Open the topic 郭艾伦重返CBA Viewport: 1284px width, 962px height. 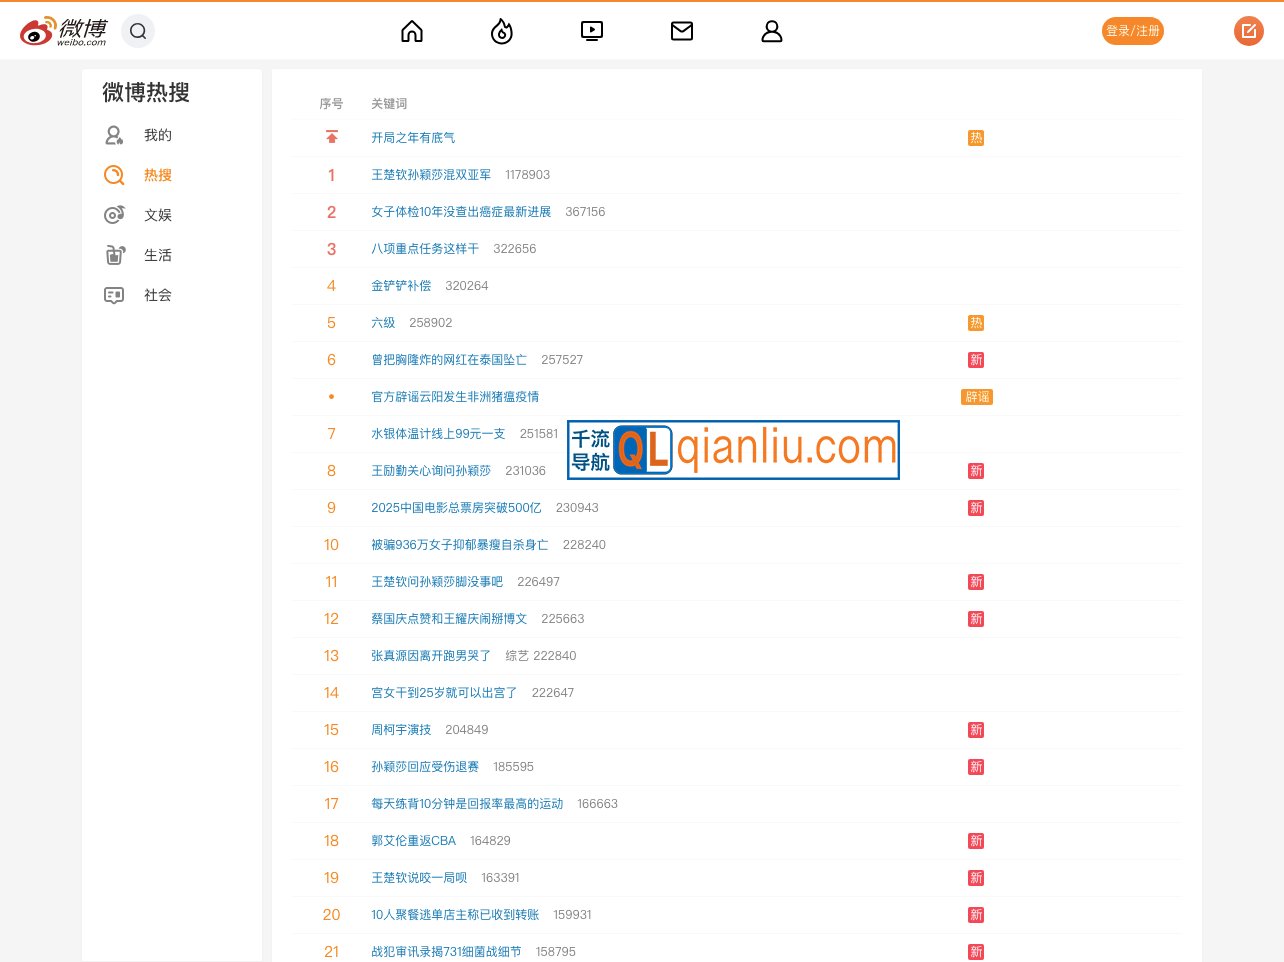click(x=413, y=841)
